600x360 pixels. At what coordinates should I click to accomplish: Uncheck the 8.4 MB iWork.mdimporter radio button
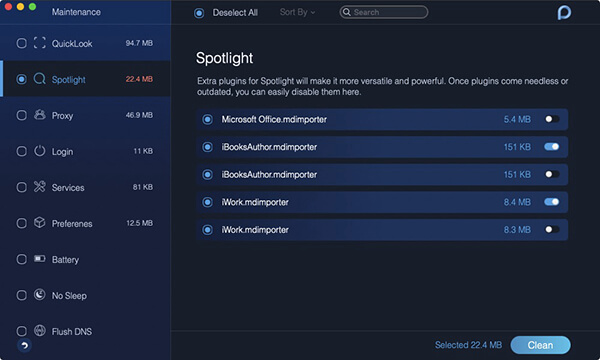click(207, 202)
